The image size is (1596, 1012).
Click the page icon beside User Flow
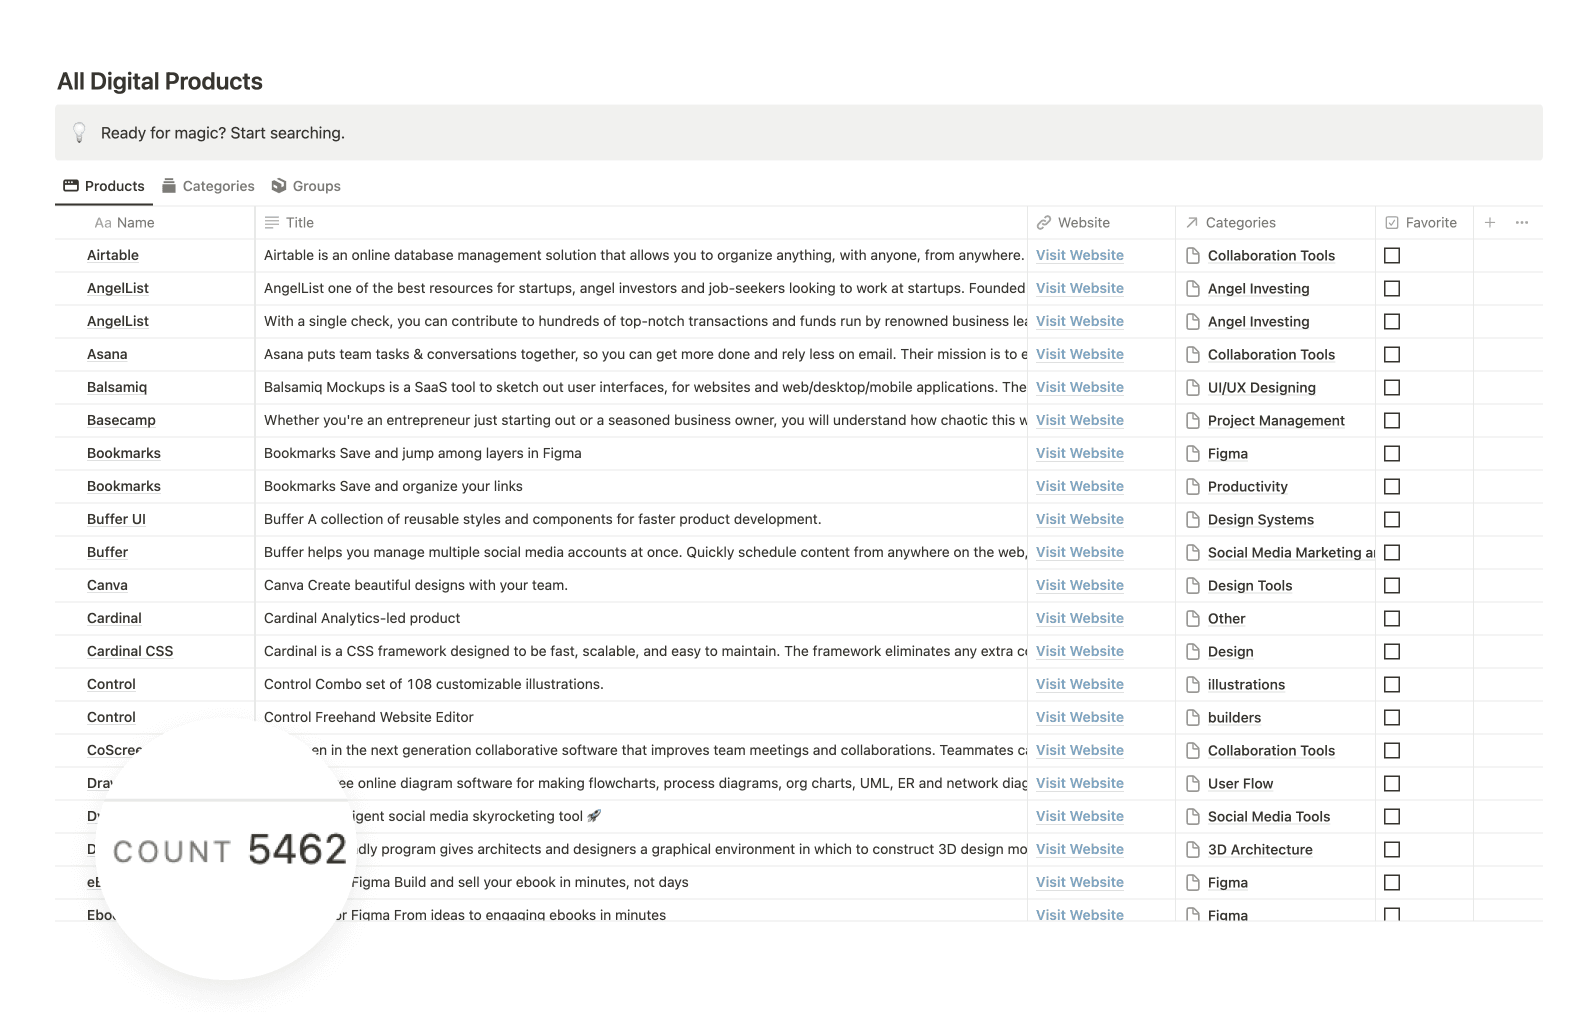pos(1192,784)
